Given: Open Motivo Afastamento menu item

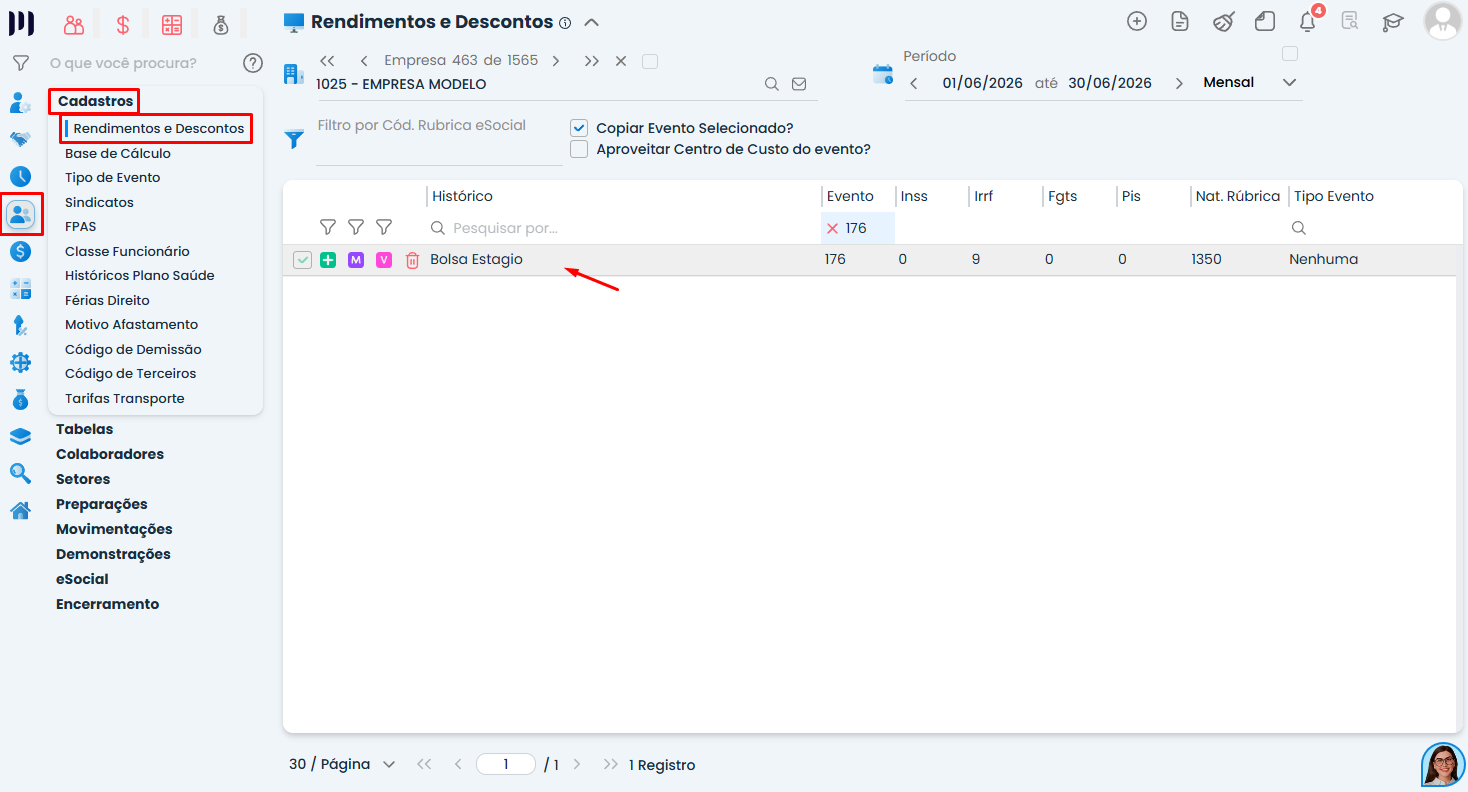Looking at the screenshot, I should click(131, 324).
